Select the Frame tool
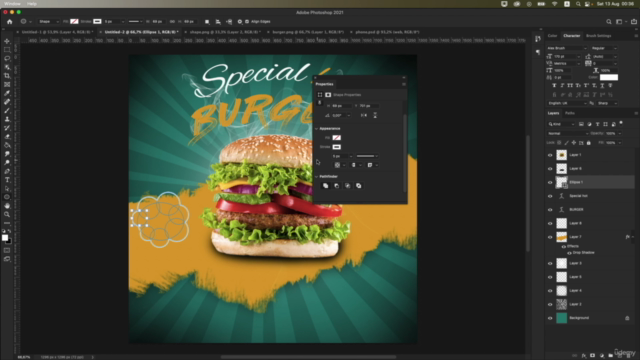 [7, 84]
